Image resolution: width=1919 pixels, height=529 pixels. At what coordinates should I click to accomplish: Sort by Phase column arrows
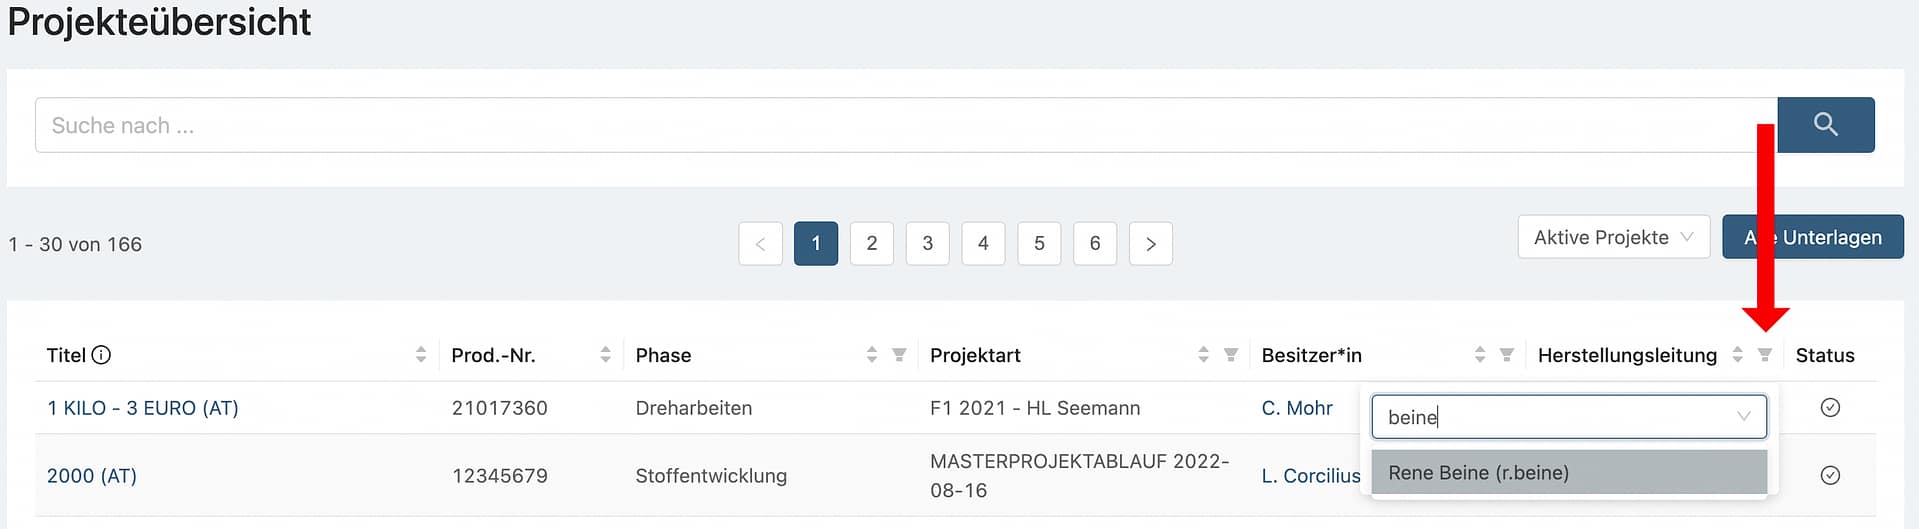click(x=872, y=355)
